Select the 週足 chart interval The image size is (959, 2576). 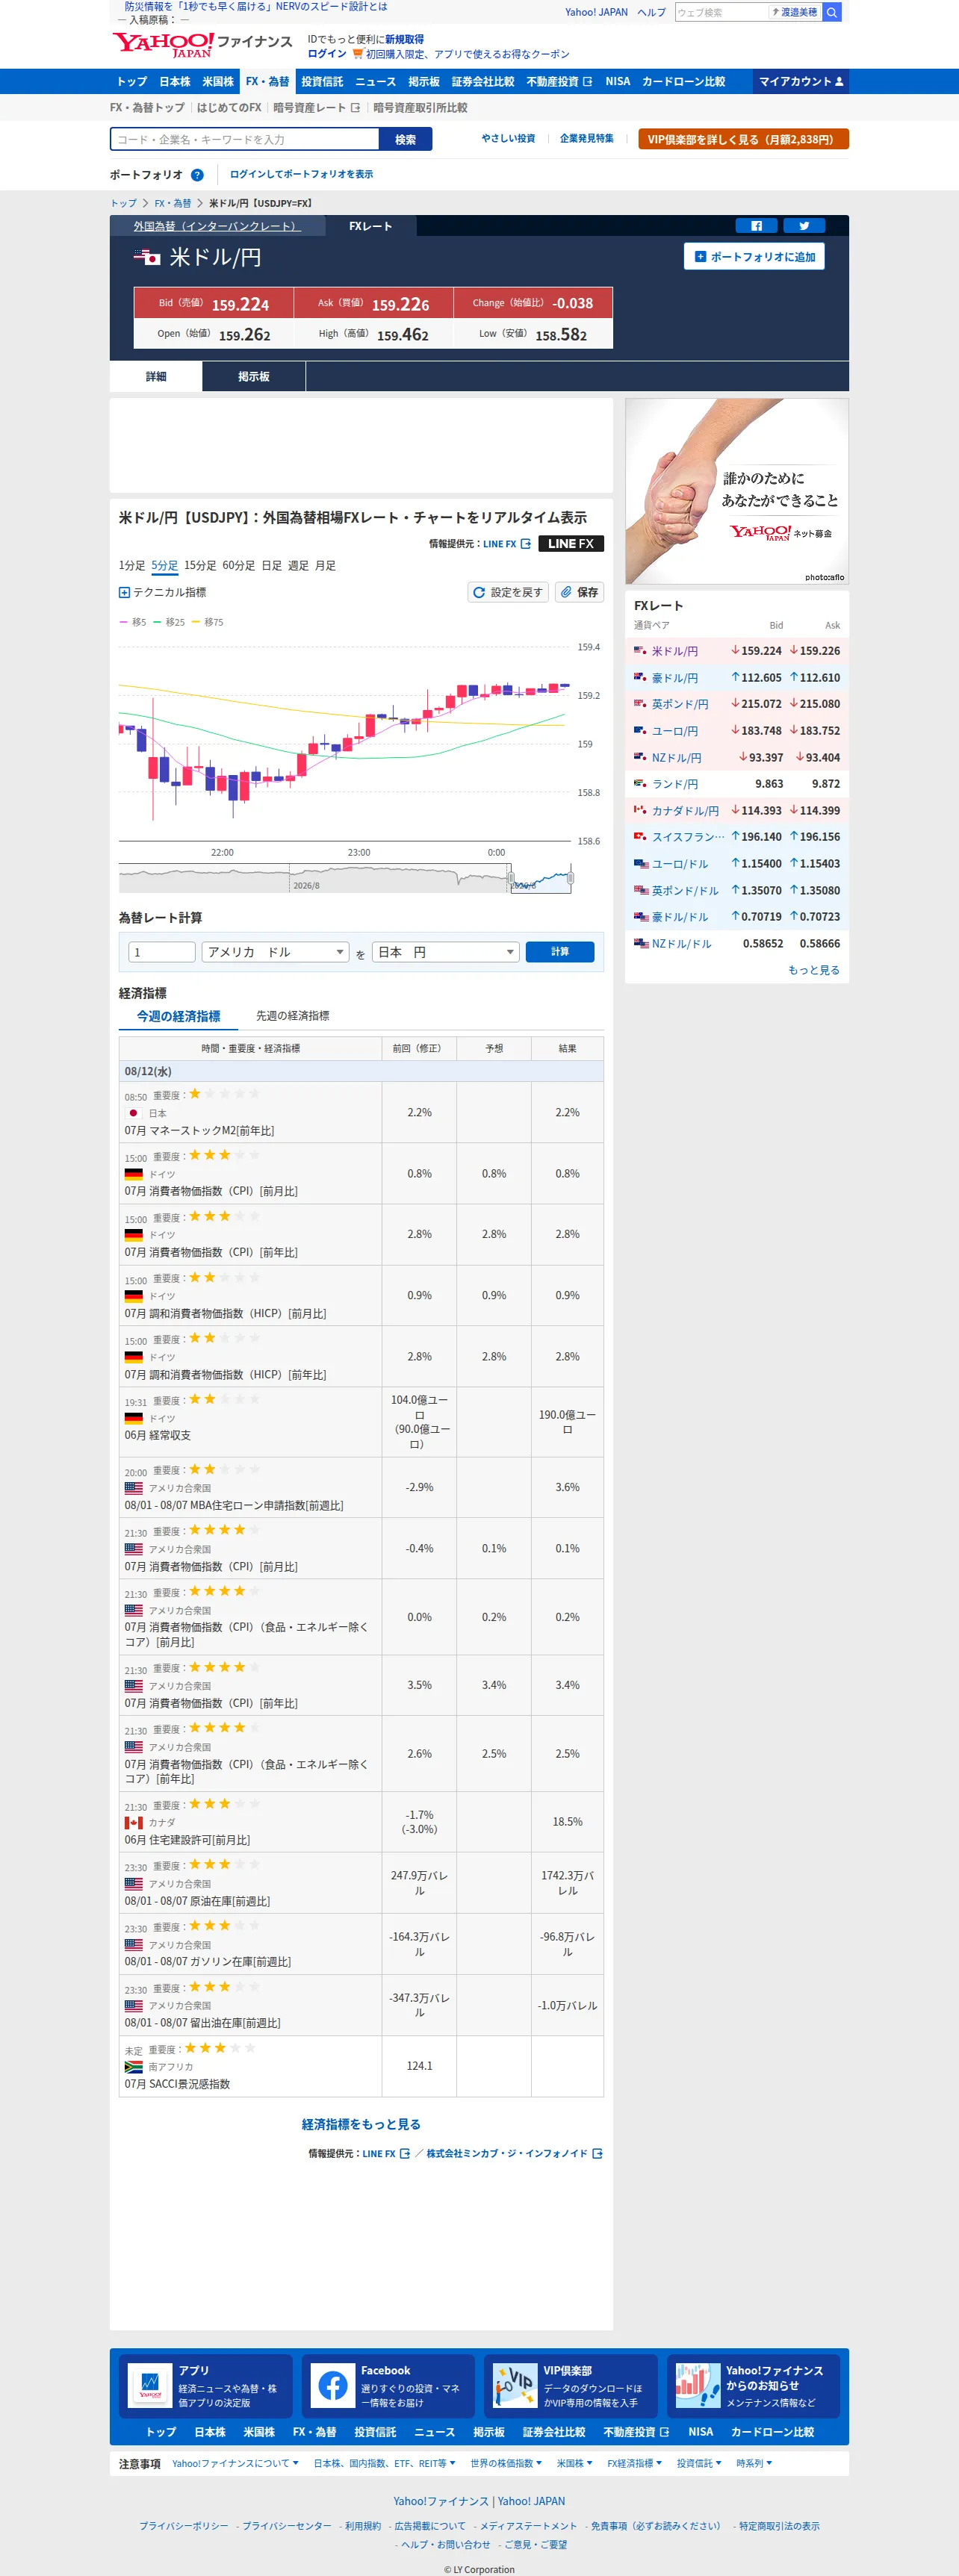tap(298, 566)
